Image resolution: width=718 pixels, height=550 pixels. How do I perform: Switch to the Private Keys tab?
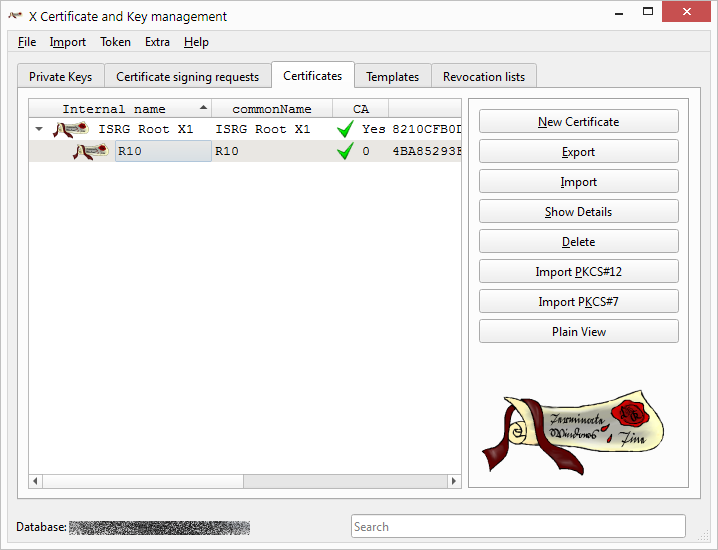click(x=60, y=76)
